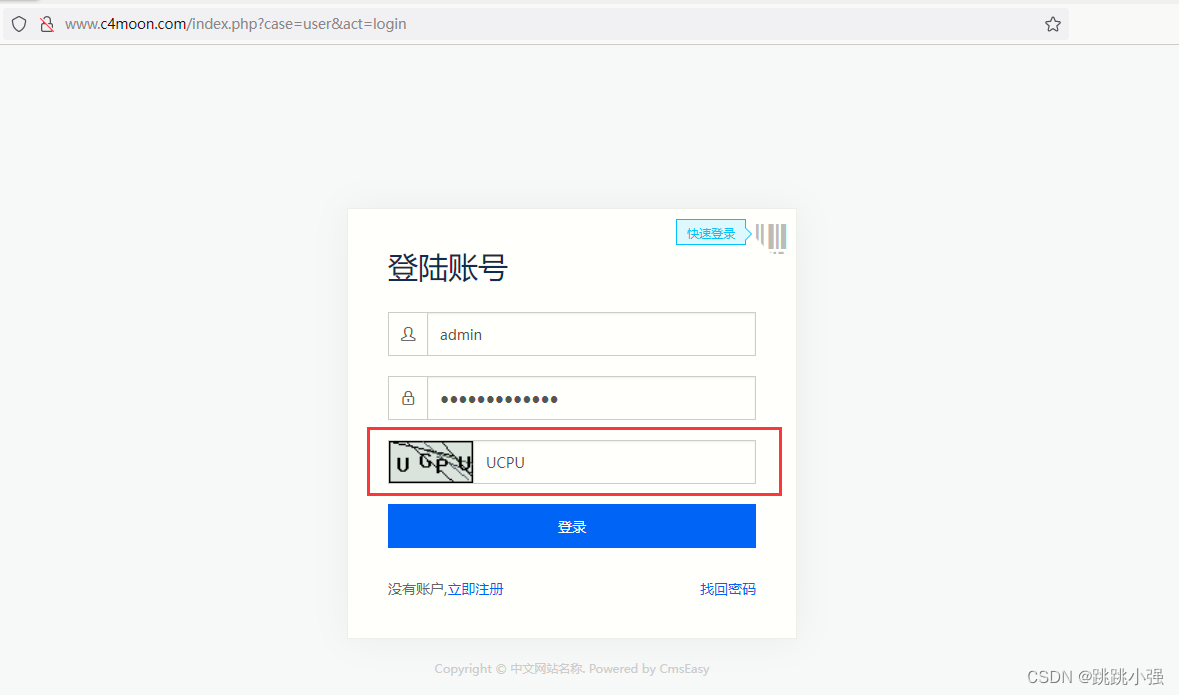Open the 找回密码 recover password link
This screenshot has height=695, width=1179.
pyautogui.click(x=728, y=589)
